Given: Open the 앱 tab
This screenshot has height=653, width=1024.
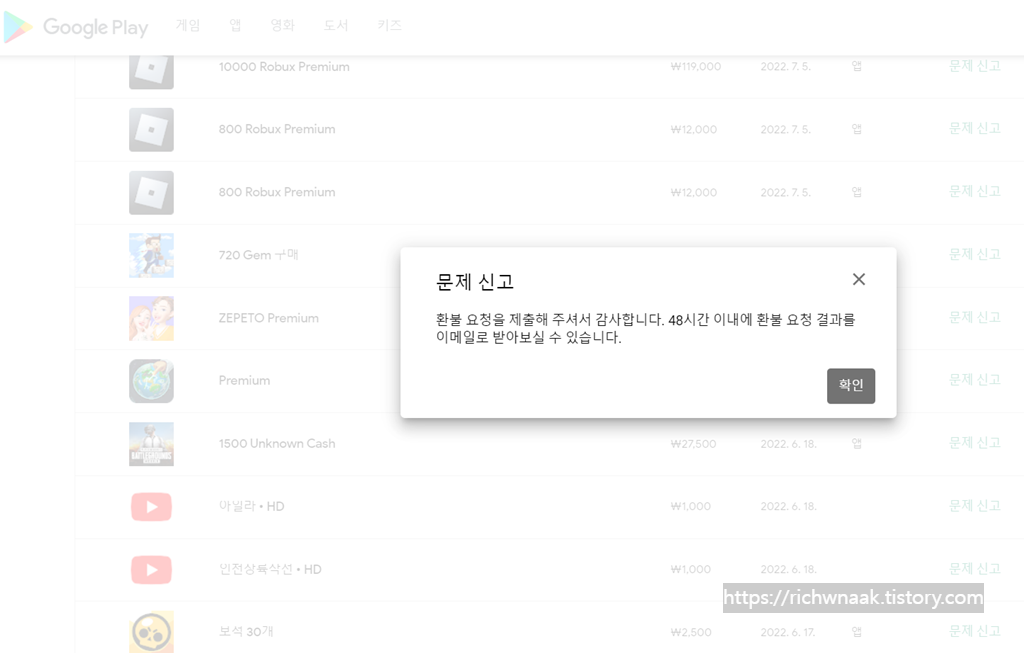Looking at the screenshot, I should [235, 25].
